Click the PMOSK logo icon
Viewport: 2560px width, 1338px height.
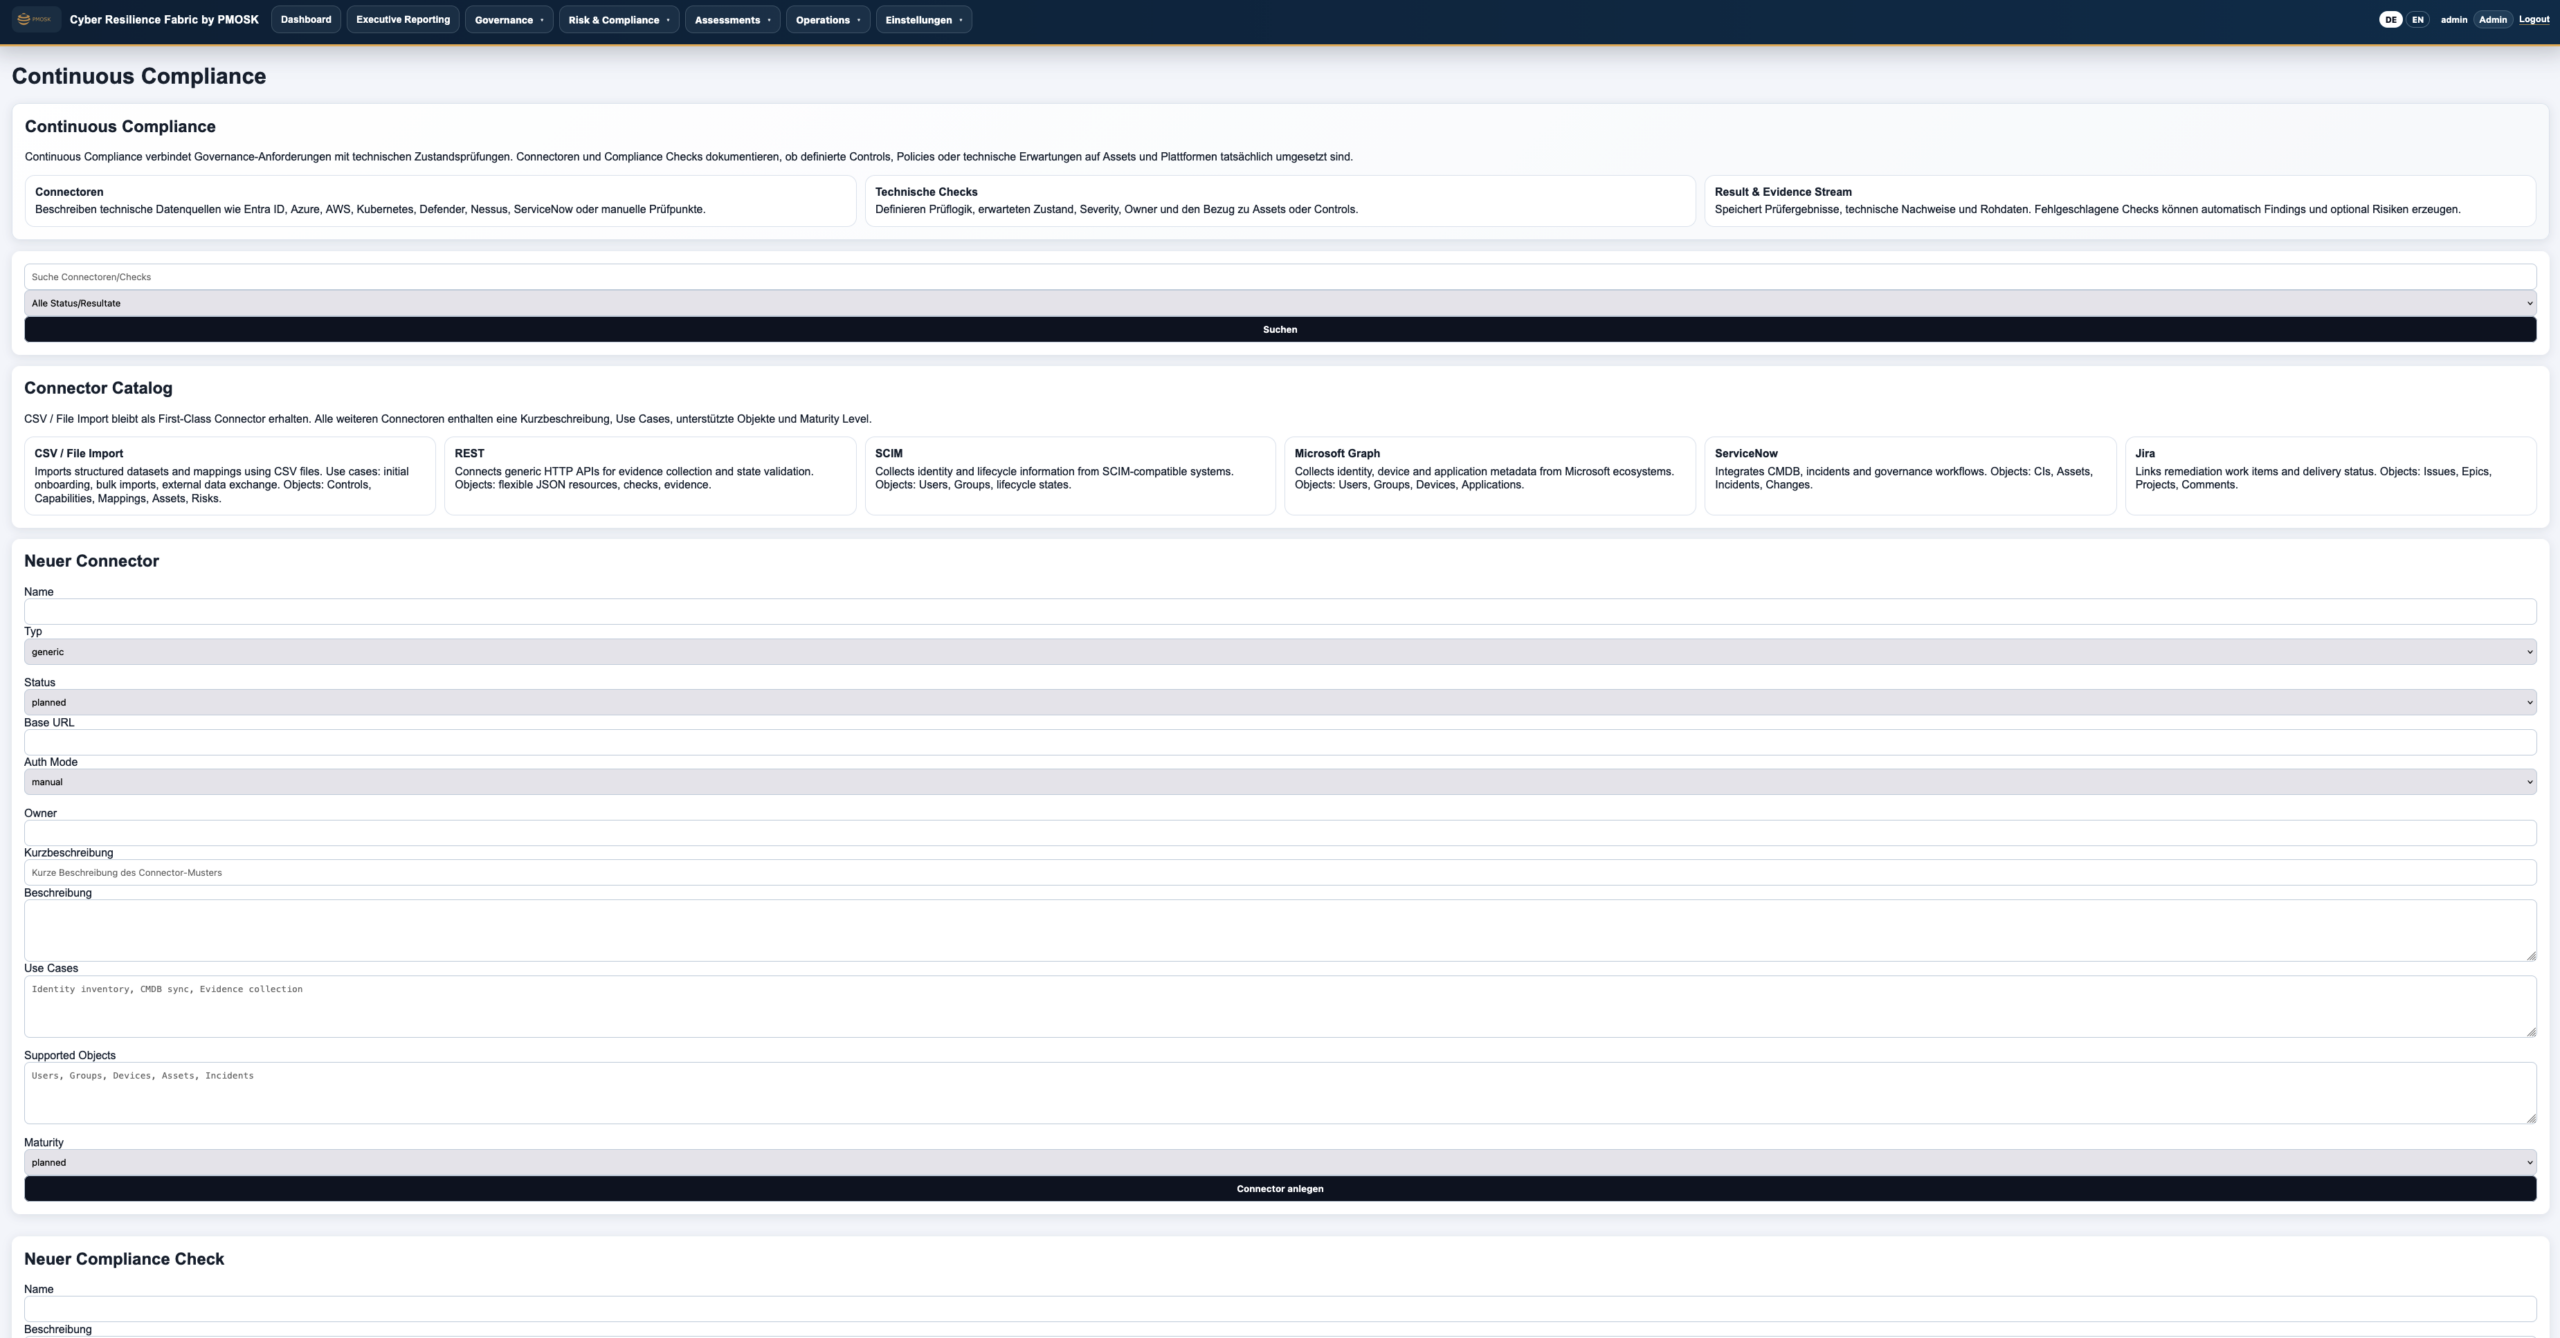[x=35, y=19]
